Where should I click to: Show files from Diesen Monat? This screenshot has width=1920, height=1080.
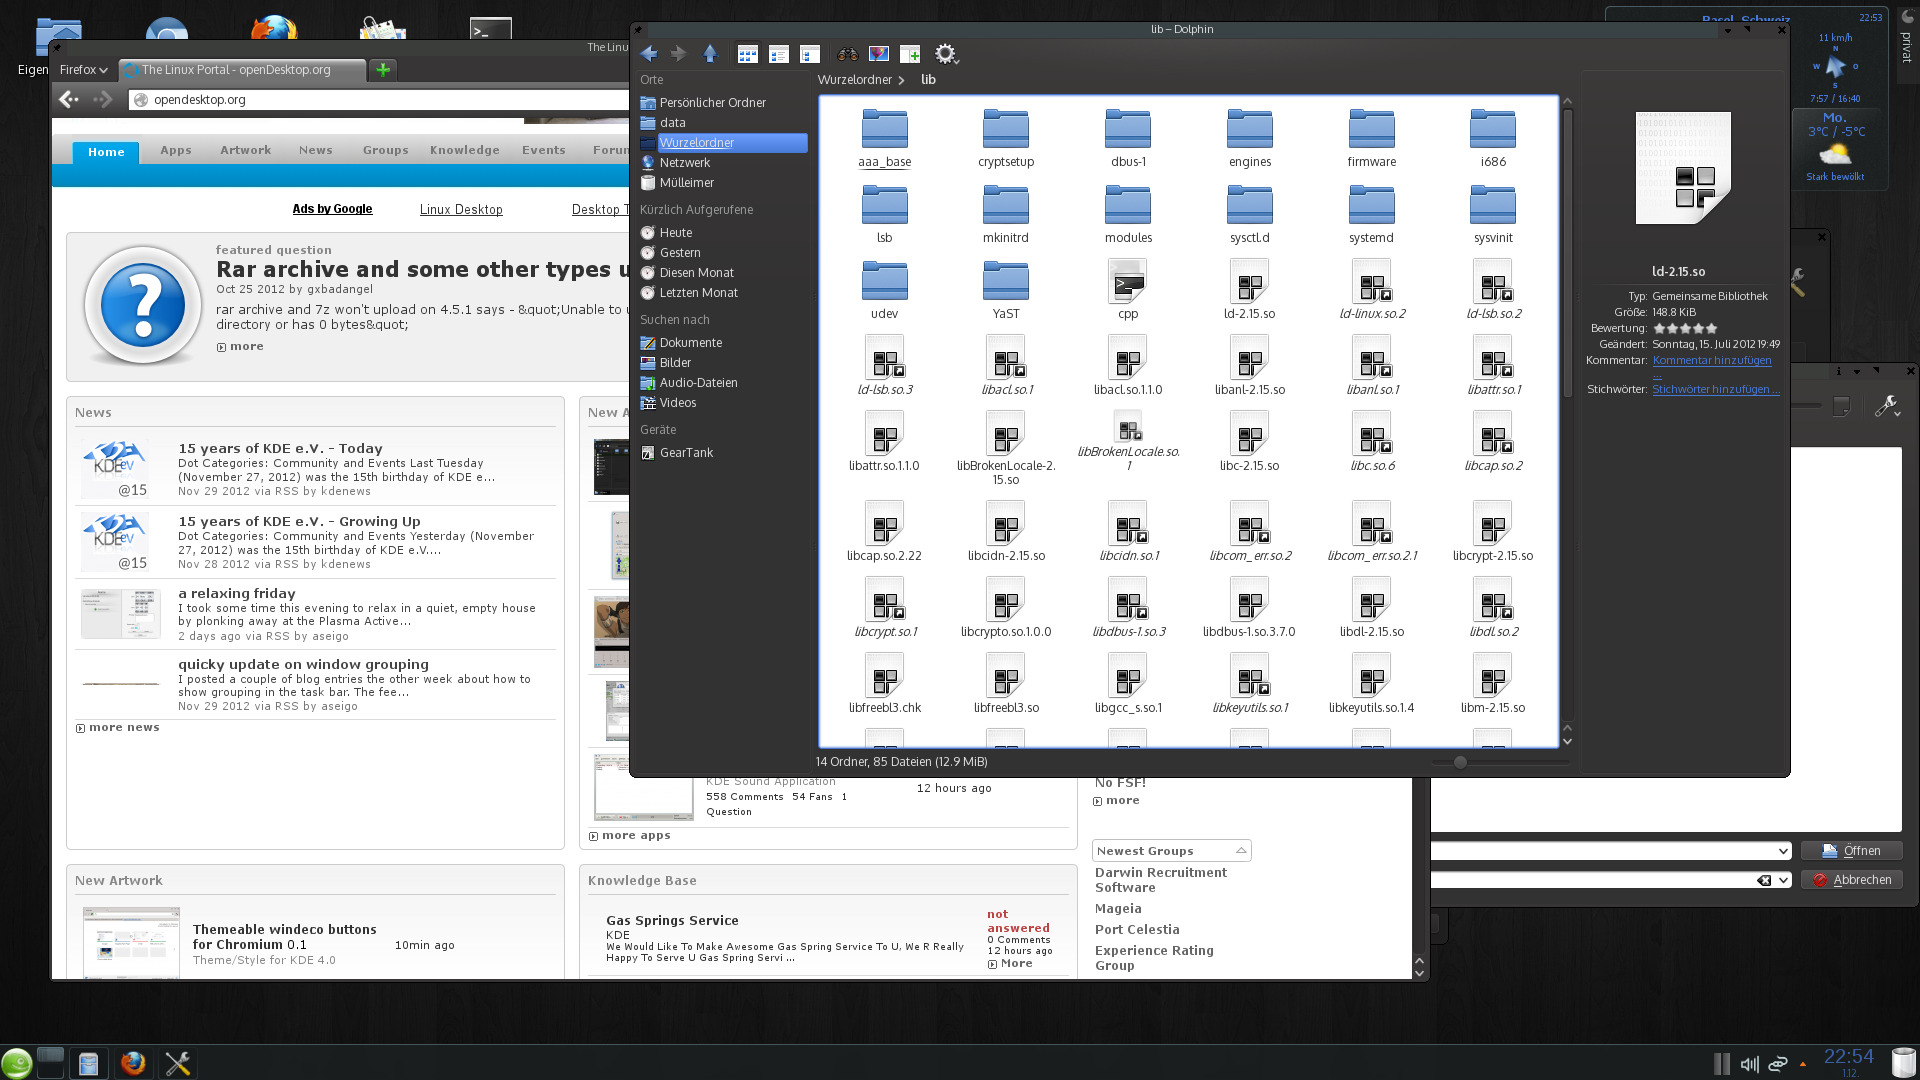[x=696, y=273]
